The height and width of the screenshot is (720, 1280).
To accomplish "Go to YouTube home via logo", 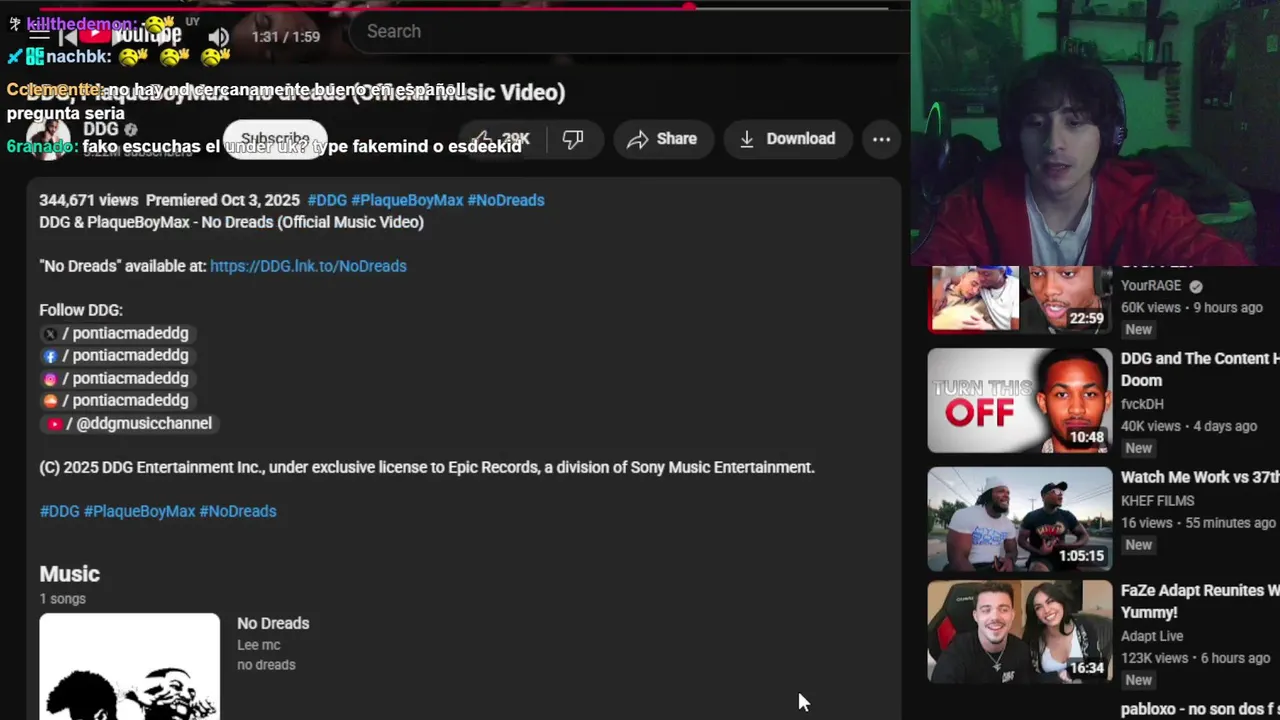I will tap(131, 34).
